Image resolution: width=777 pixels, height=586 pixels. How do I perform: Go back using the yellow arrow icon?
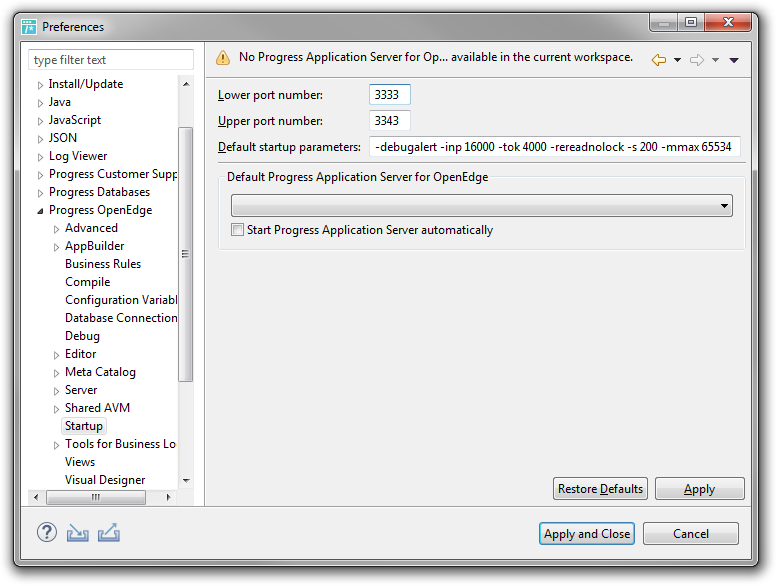pos(659,60)
